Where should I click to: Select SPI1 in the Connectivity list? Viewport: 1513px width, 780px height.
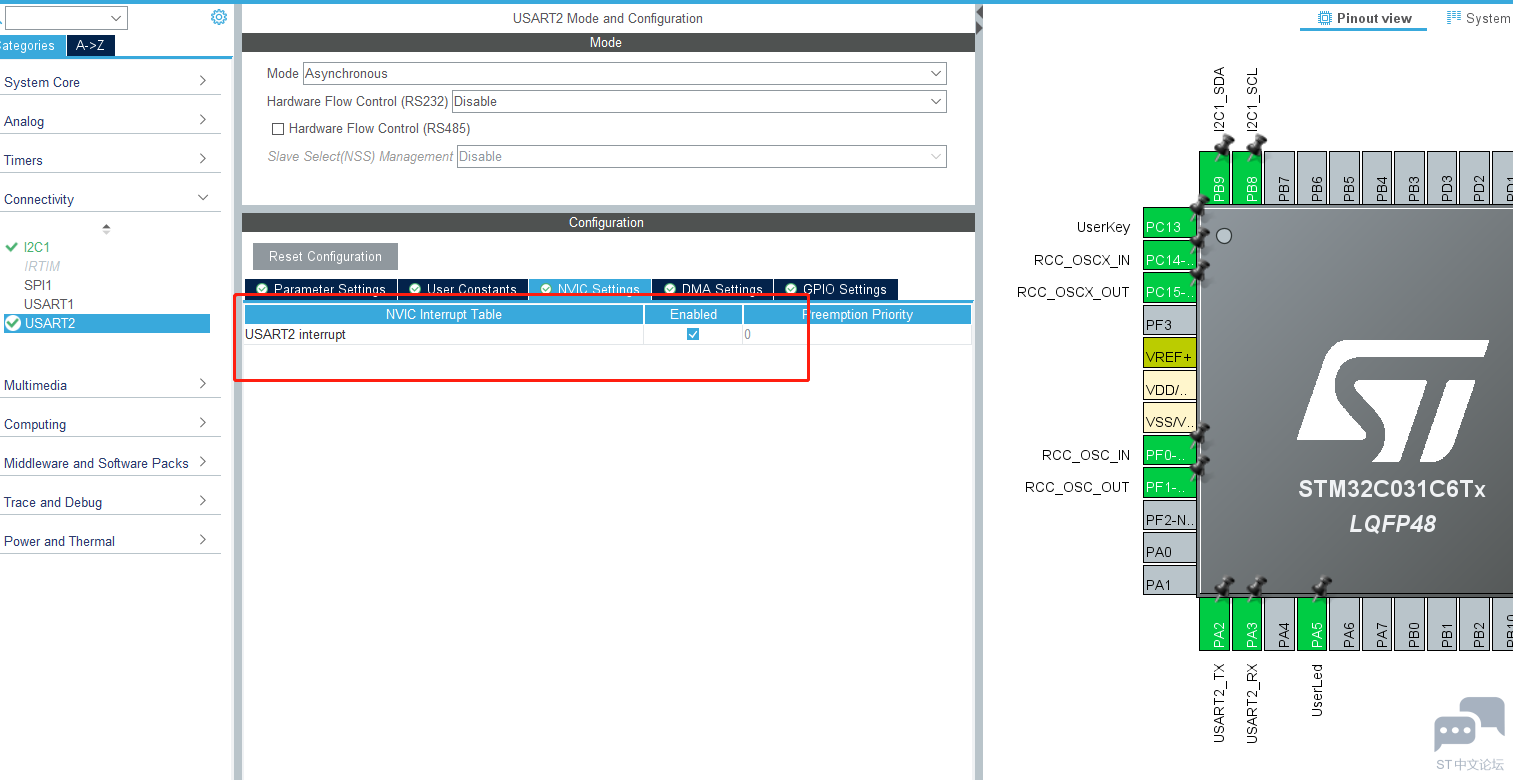[x=38, y=285]
